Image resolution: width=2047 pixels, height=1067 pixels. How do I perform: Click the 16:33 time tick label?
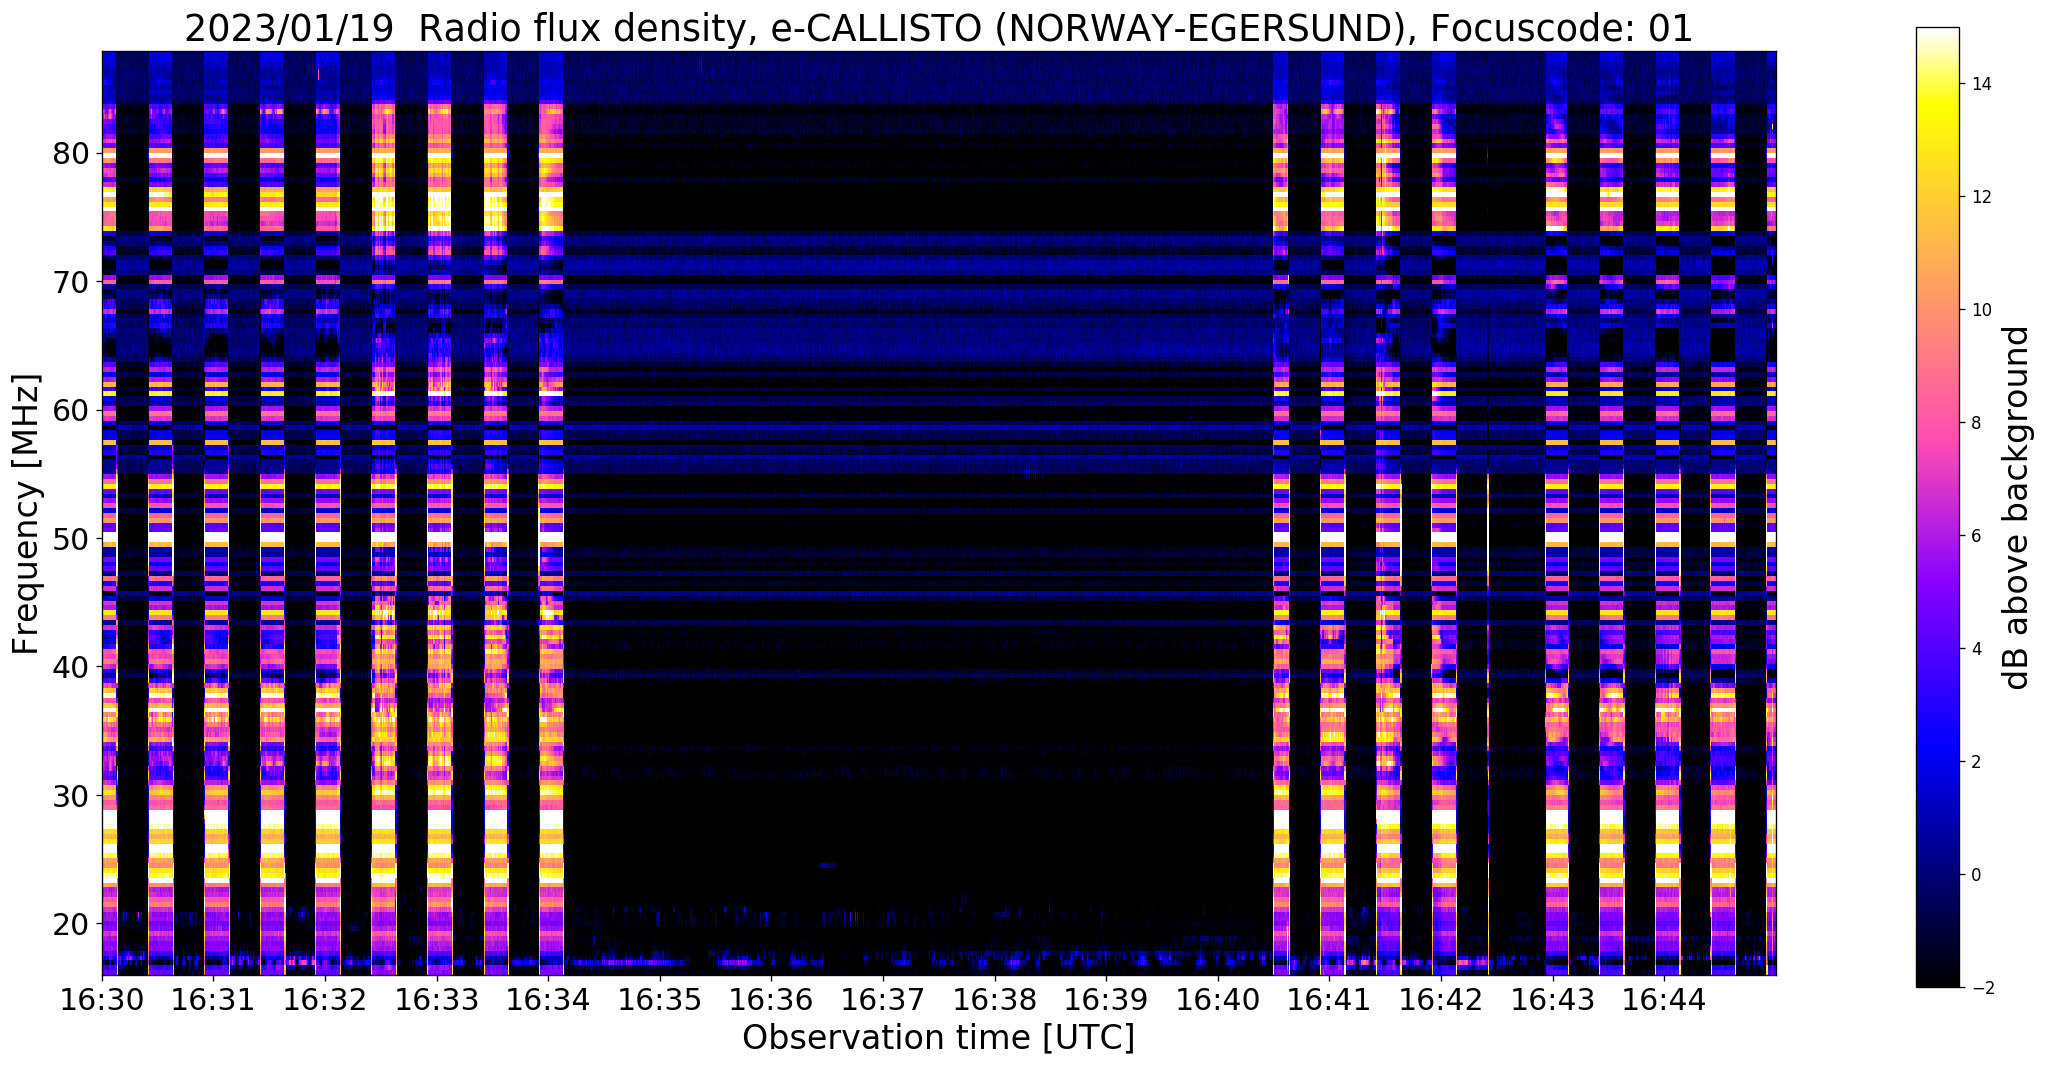point(436,1000)
